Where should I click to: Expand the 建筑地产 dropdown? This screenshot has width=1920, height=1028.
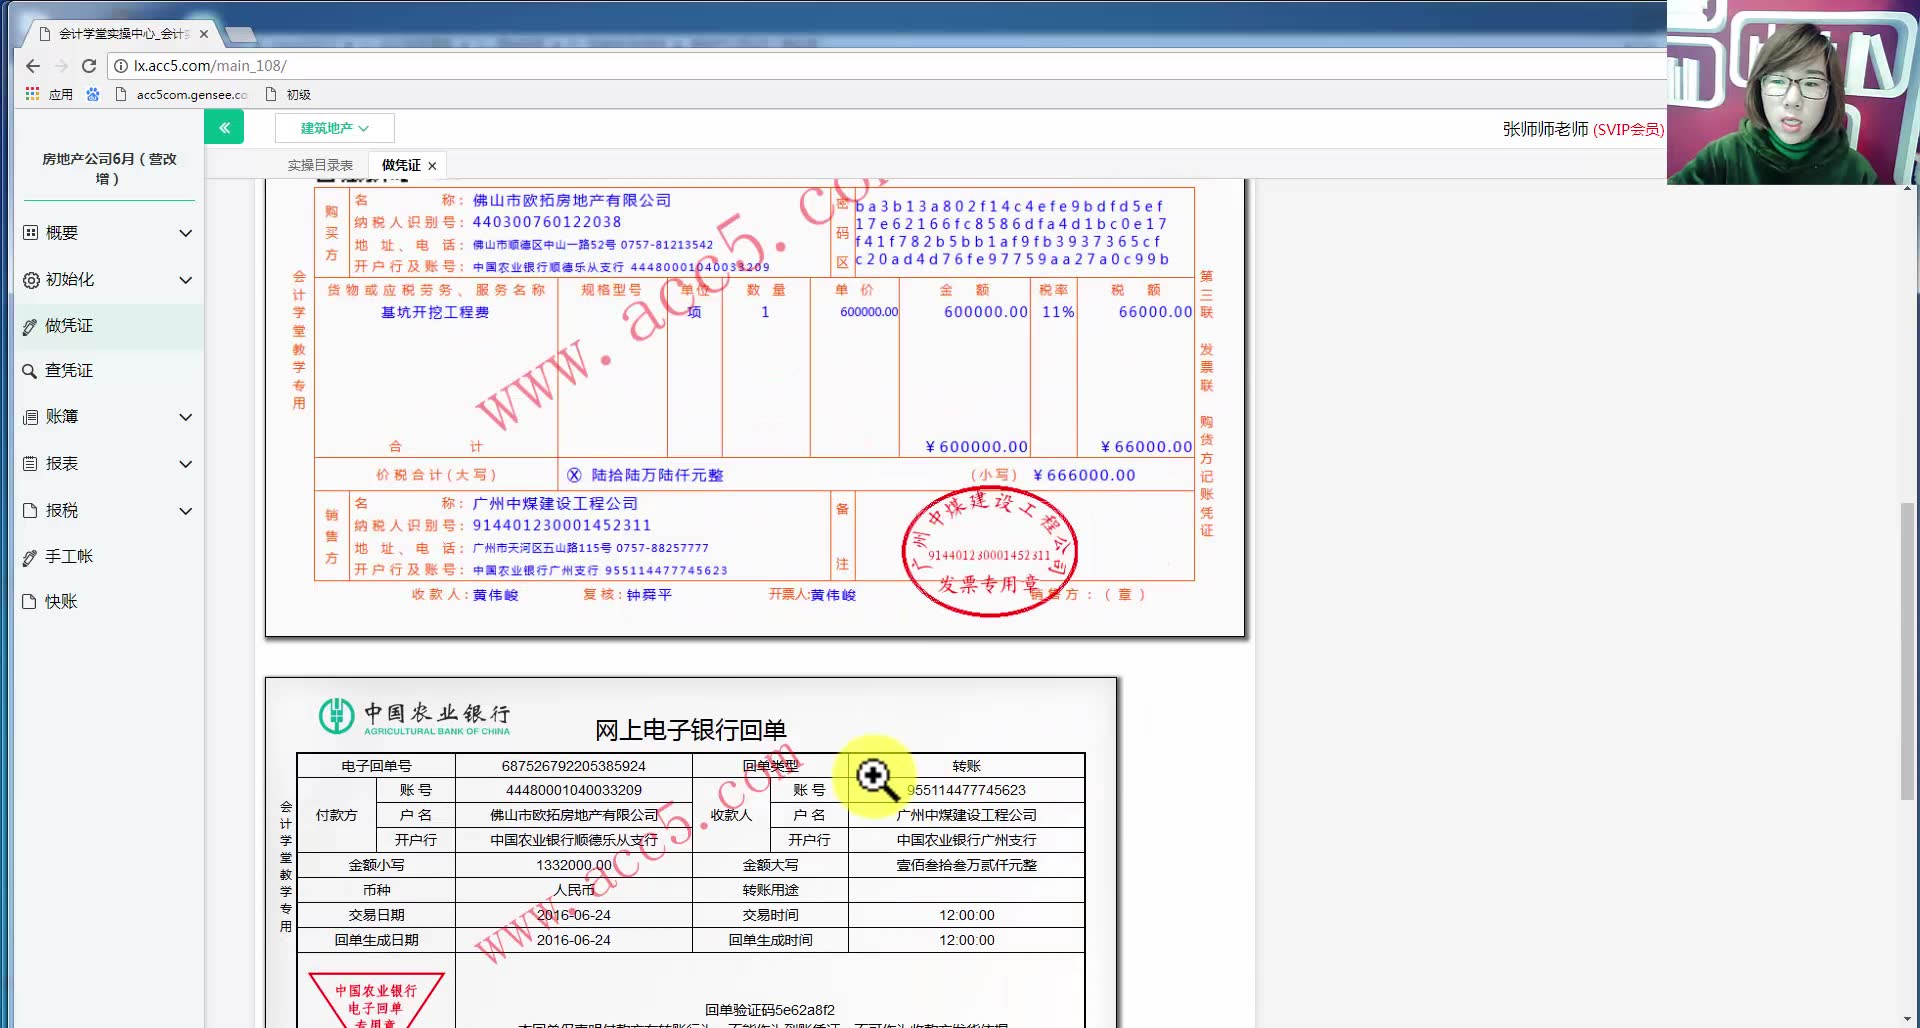click(x=332, y=127)
